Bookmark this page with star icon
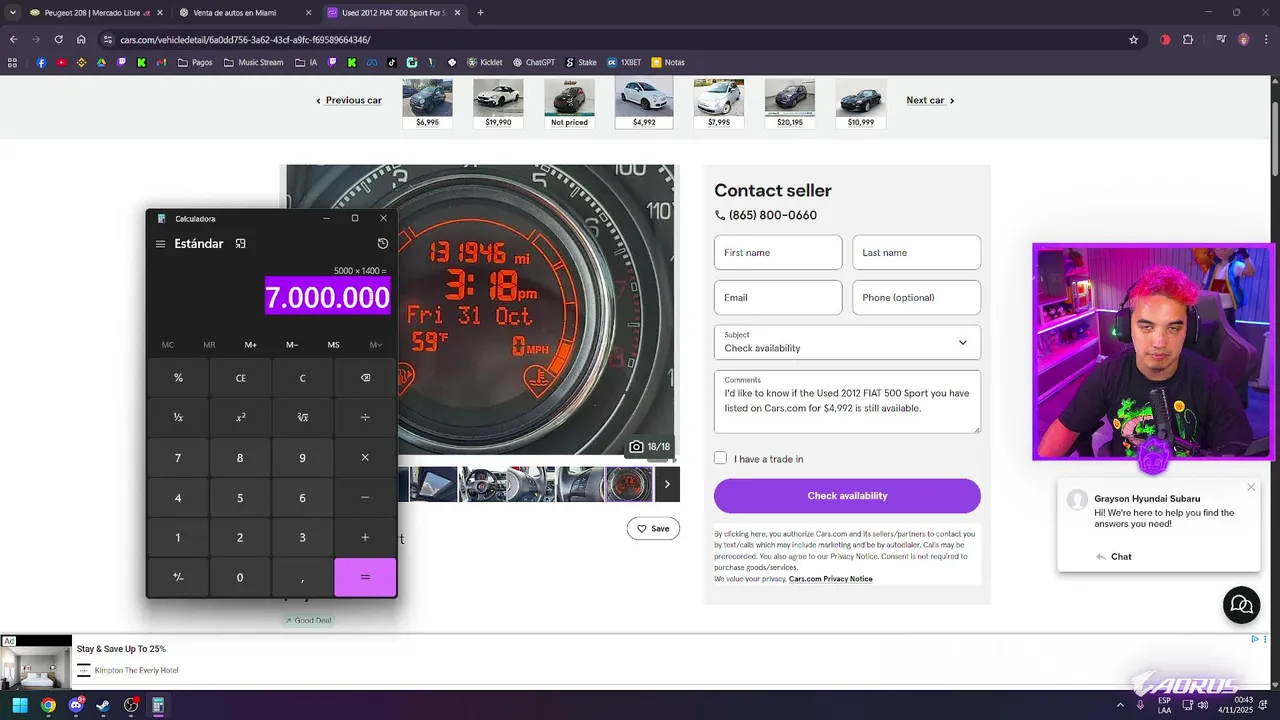The width and height of the screenshot is (1280, 720). point(1133,40)
